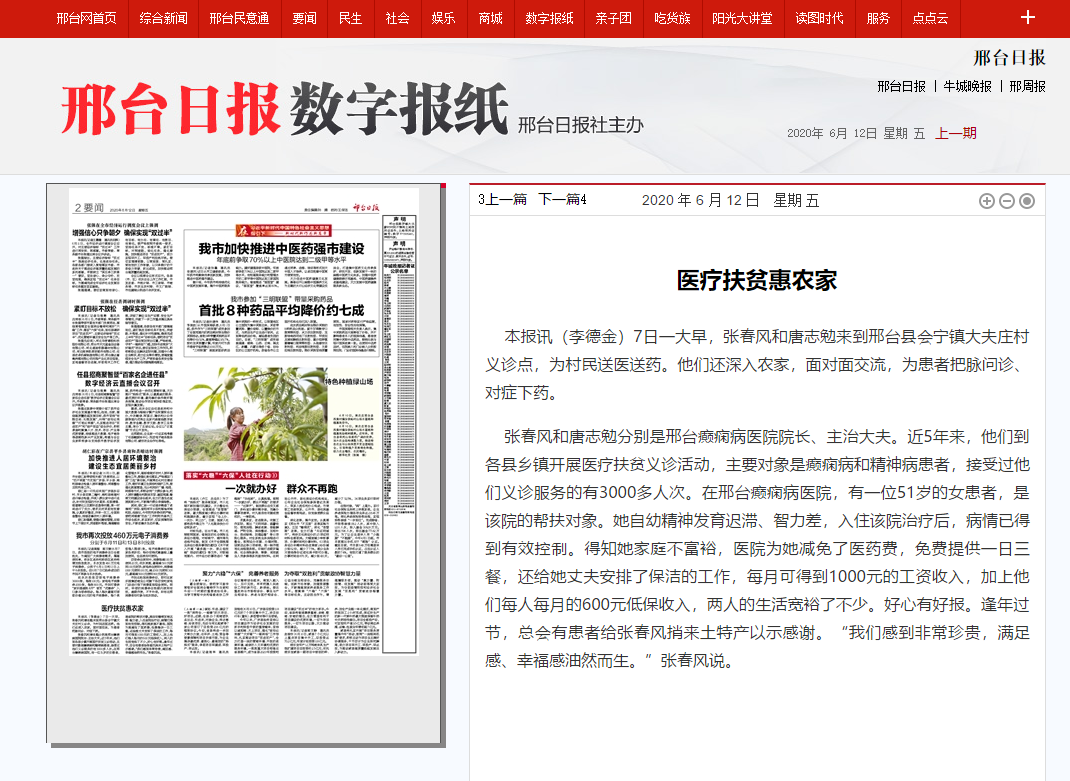Go to the previous issue via 上一期
Screen dimensions: 1070x781
tap(956, 133)
